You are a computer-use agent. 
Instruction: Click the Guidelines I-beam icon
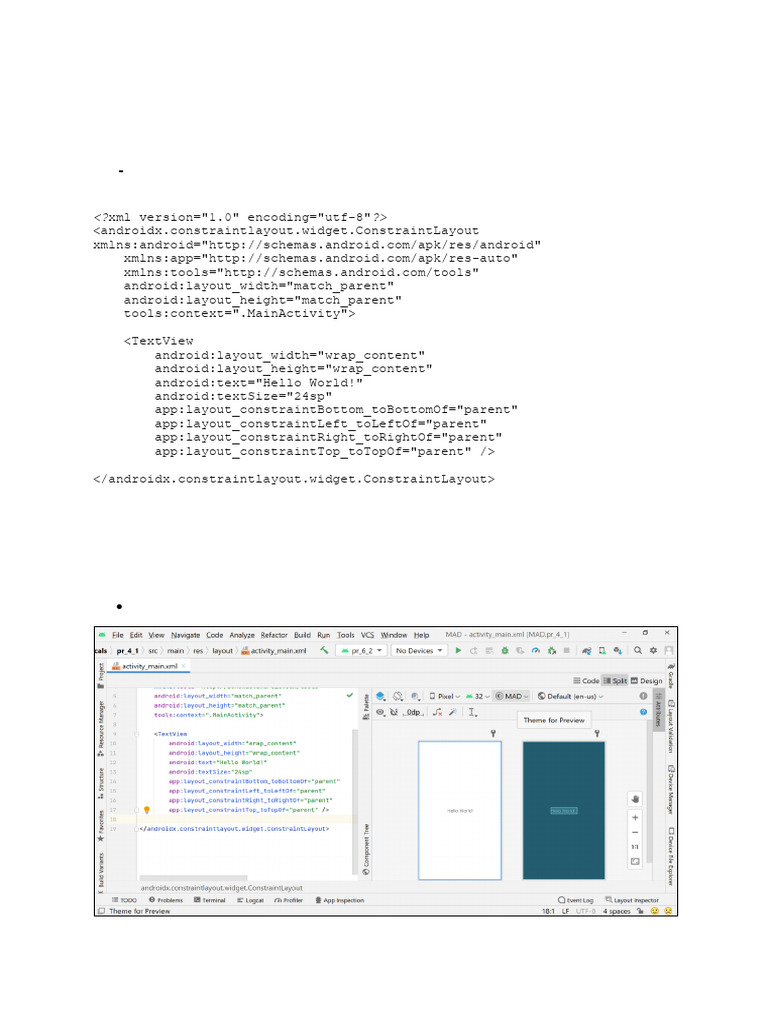(472, 712)
